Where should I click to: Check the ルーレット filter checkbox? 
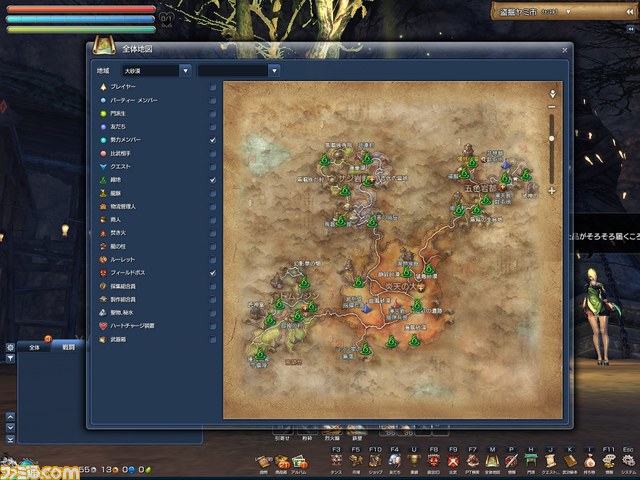click(x=213, y=260)
